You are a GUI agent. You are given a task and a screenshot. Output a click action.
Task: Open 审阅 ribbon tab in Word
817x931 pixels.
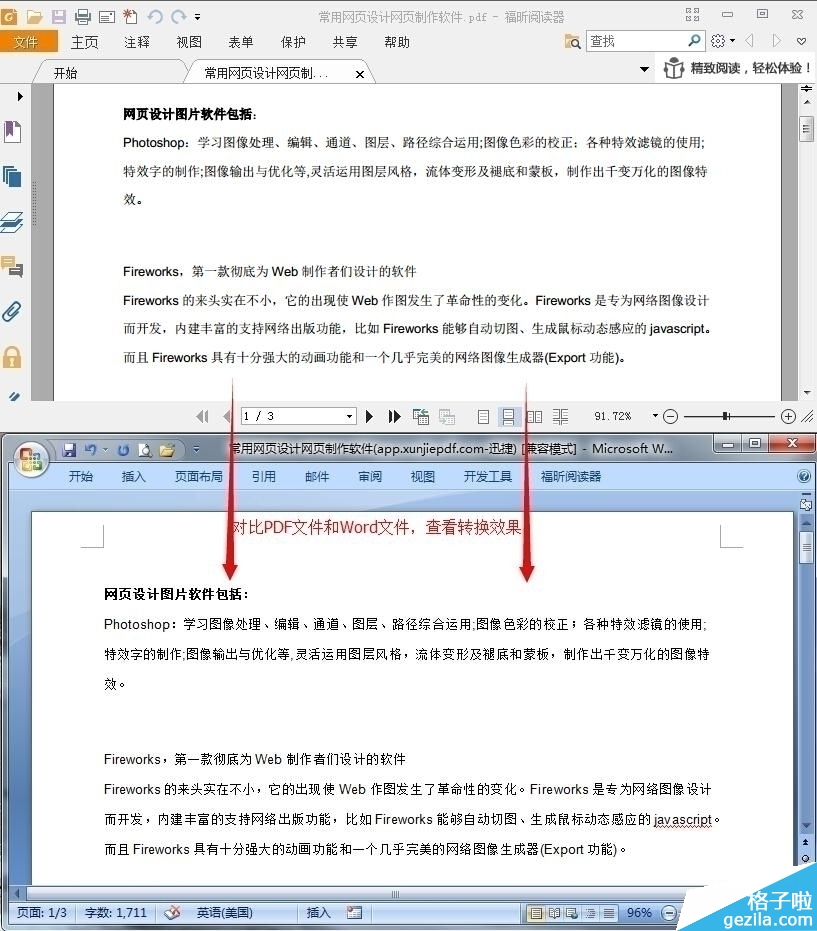(x=369, y=476)
